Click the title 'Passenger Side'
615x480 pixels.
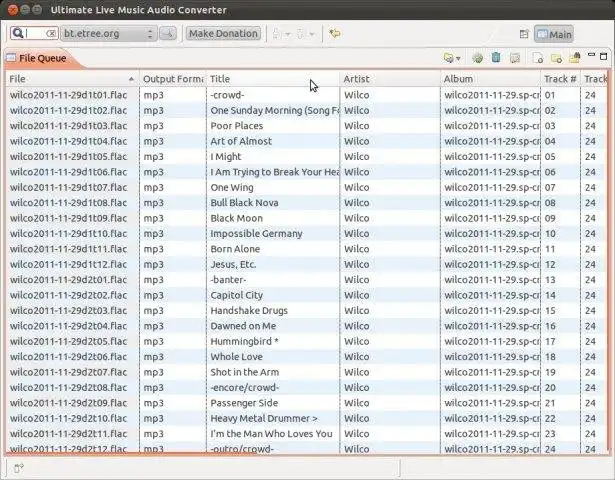click(244, 403)
